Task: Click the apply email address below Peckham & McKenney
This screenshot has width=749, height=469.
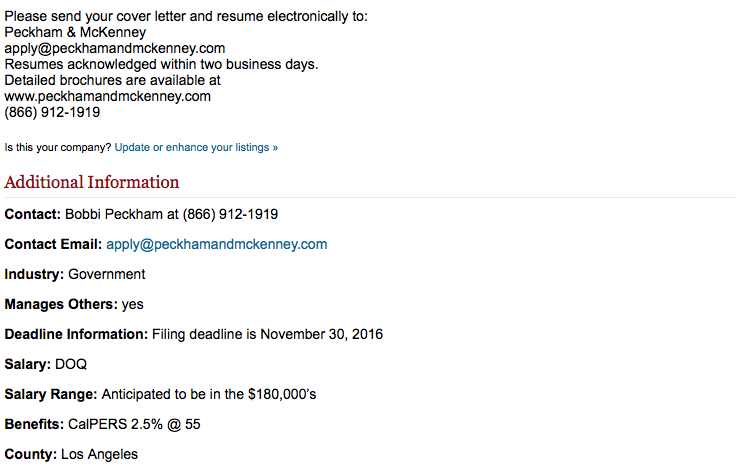Action: (x=115, y=48)
